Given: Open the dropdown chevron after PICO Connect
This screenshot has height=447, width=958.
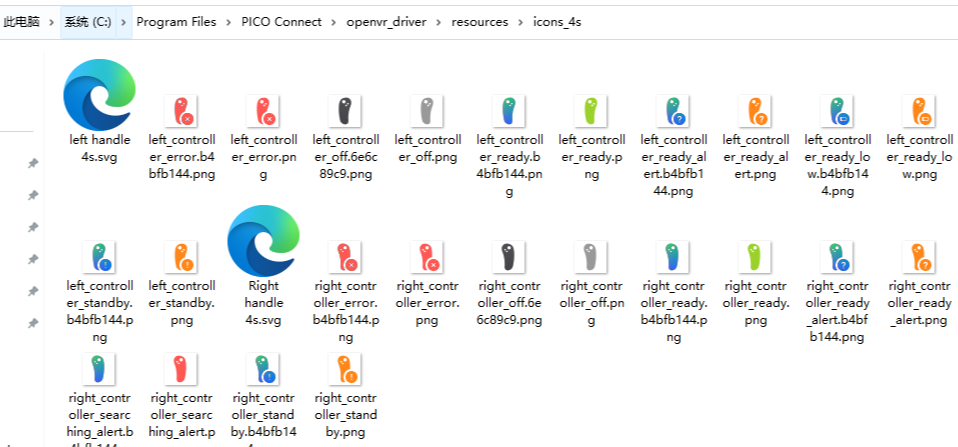Looking at the screenshot, I should coord(334,22).
